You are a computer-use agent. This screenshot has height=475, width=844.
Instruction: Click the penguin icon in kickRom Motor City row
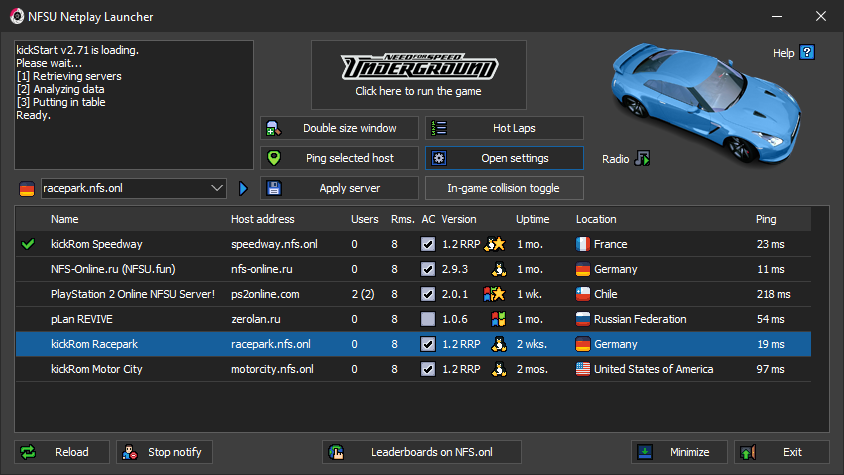(499, 369)
